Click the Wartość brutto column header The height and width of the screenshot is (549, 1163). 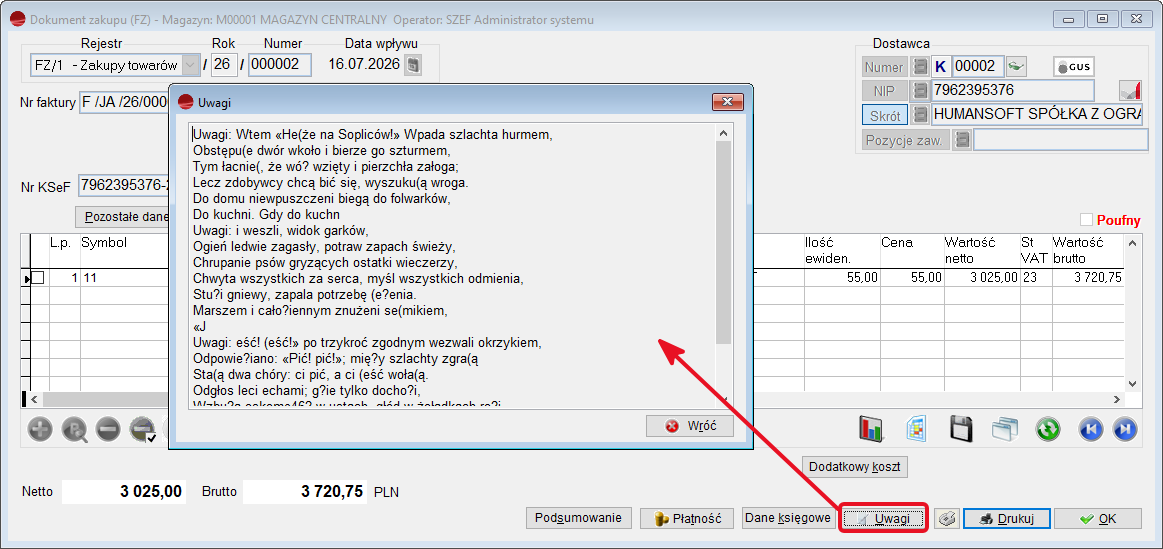(1087, 251)
